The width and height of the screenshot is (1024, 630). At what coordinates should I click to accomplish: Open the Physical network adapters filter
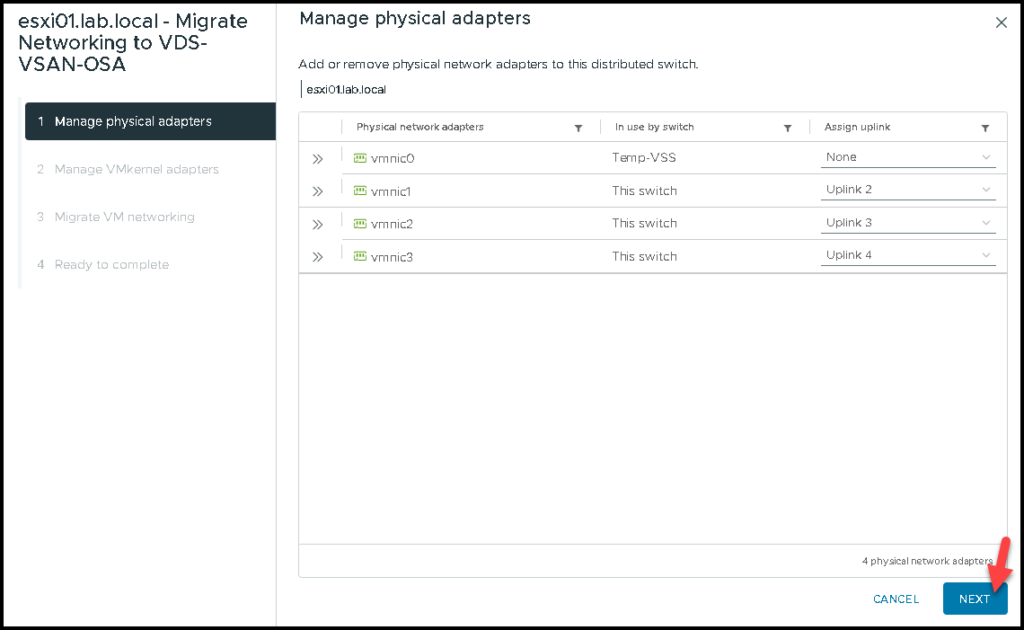[578, 127]
